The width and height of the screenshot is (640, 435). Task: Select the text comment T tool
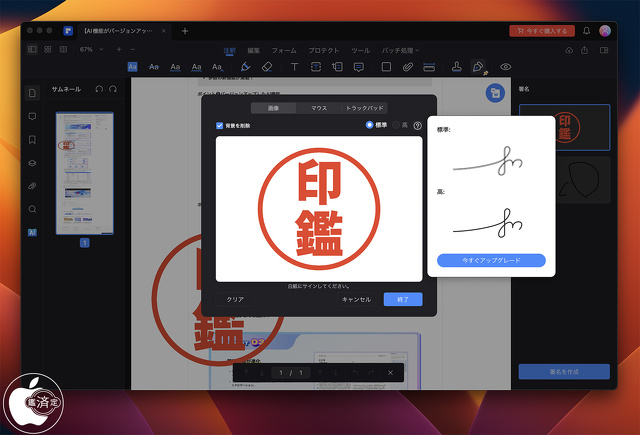[294, 67]
